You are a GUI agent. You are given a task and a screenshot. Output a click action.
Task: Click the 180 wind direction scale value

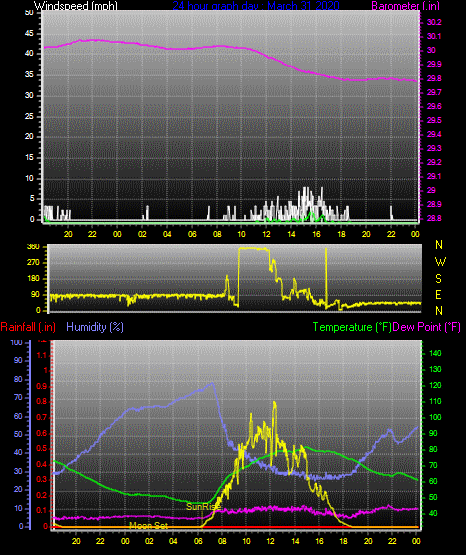[x=33, y=279]
